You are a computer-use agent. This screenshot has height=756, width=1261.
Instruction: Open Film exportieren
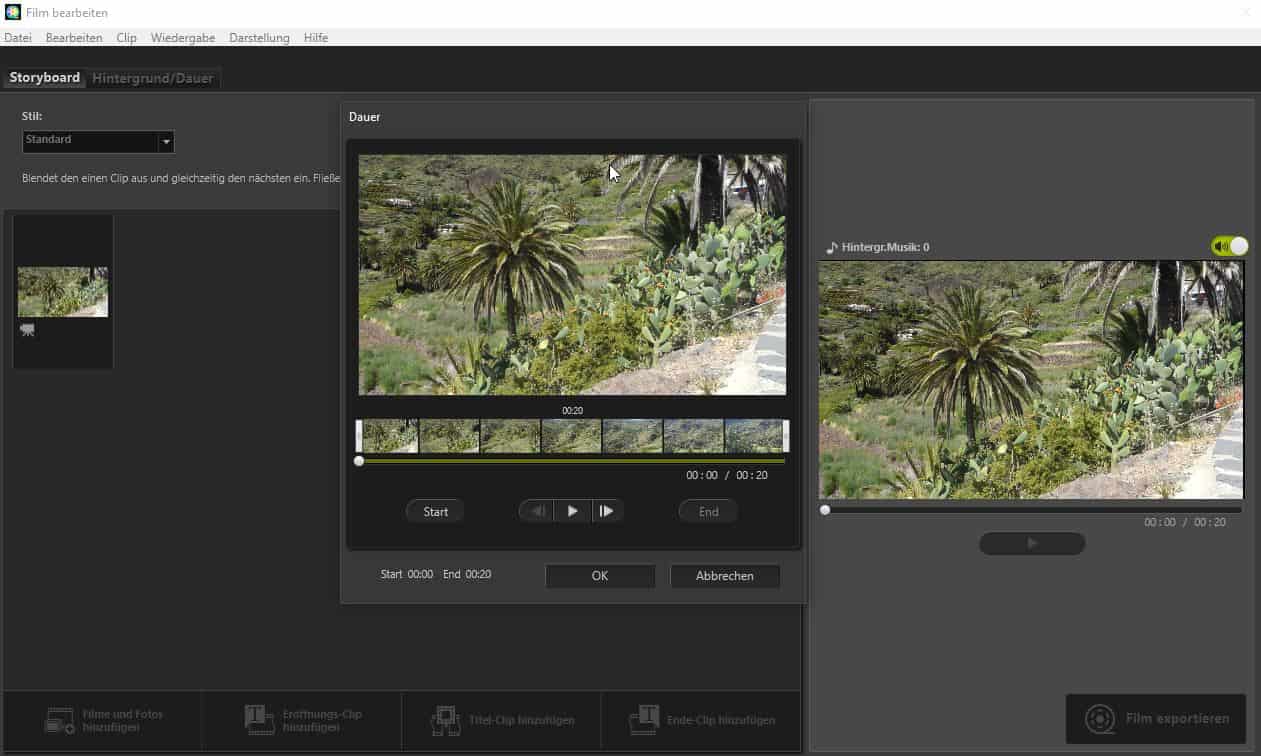coord(1155,718)
